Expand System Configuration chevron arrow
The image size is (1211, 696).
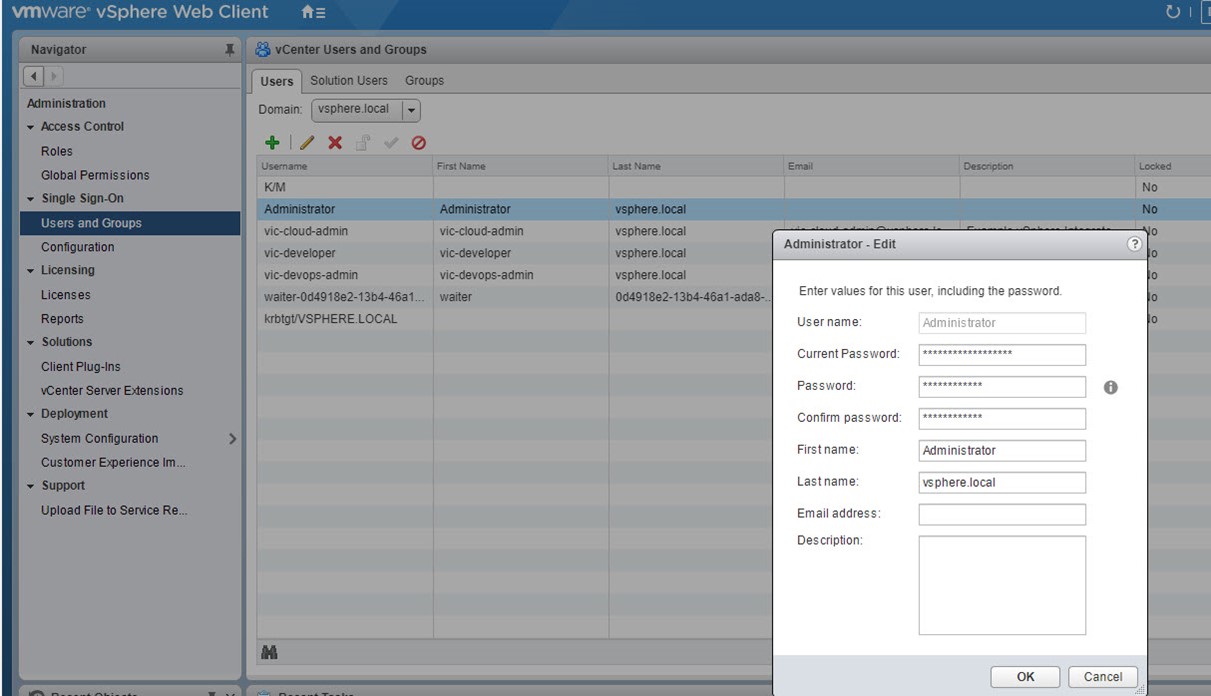[233, 439]
